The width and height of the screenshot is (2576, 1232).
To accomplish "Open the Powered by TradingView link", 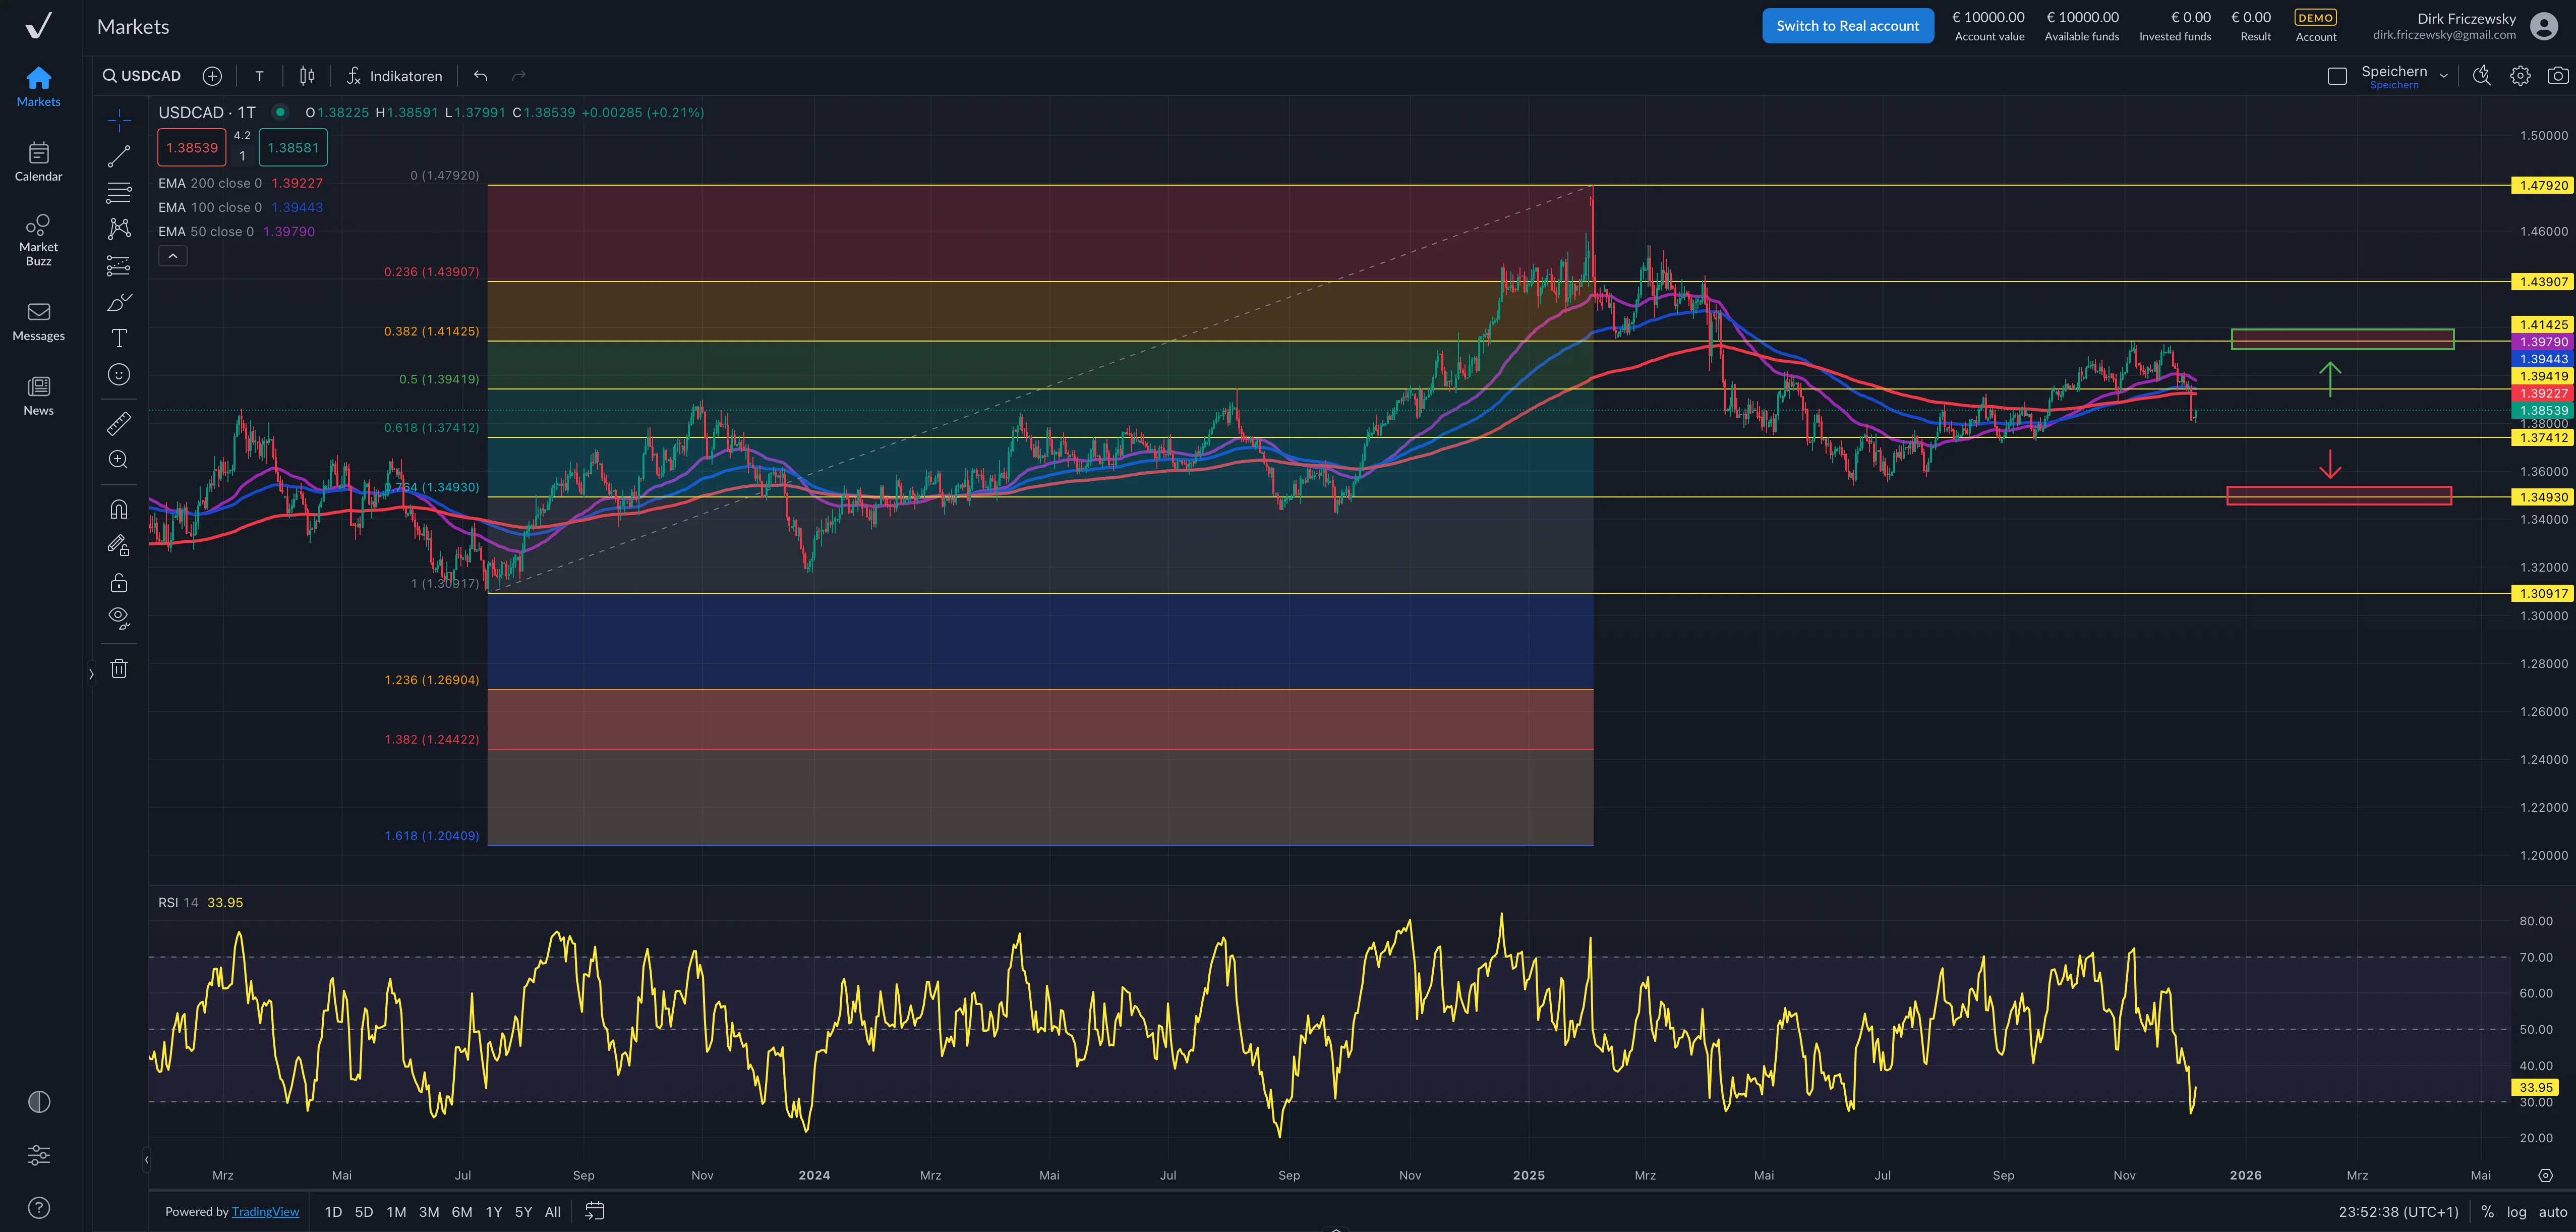I will pyautogui.click(x=266, y=1211).
